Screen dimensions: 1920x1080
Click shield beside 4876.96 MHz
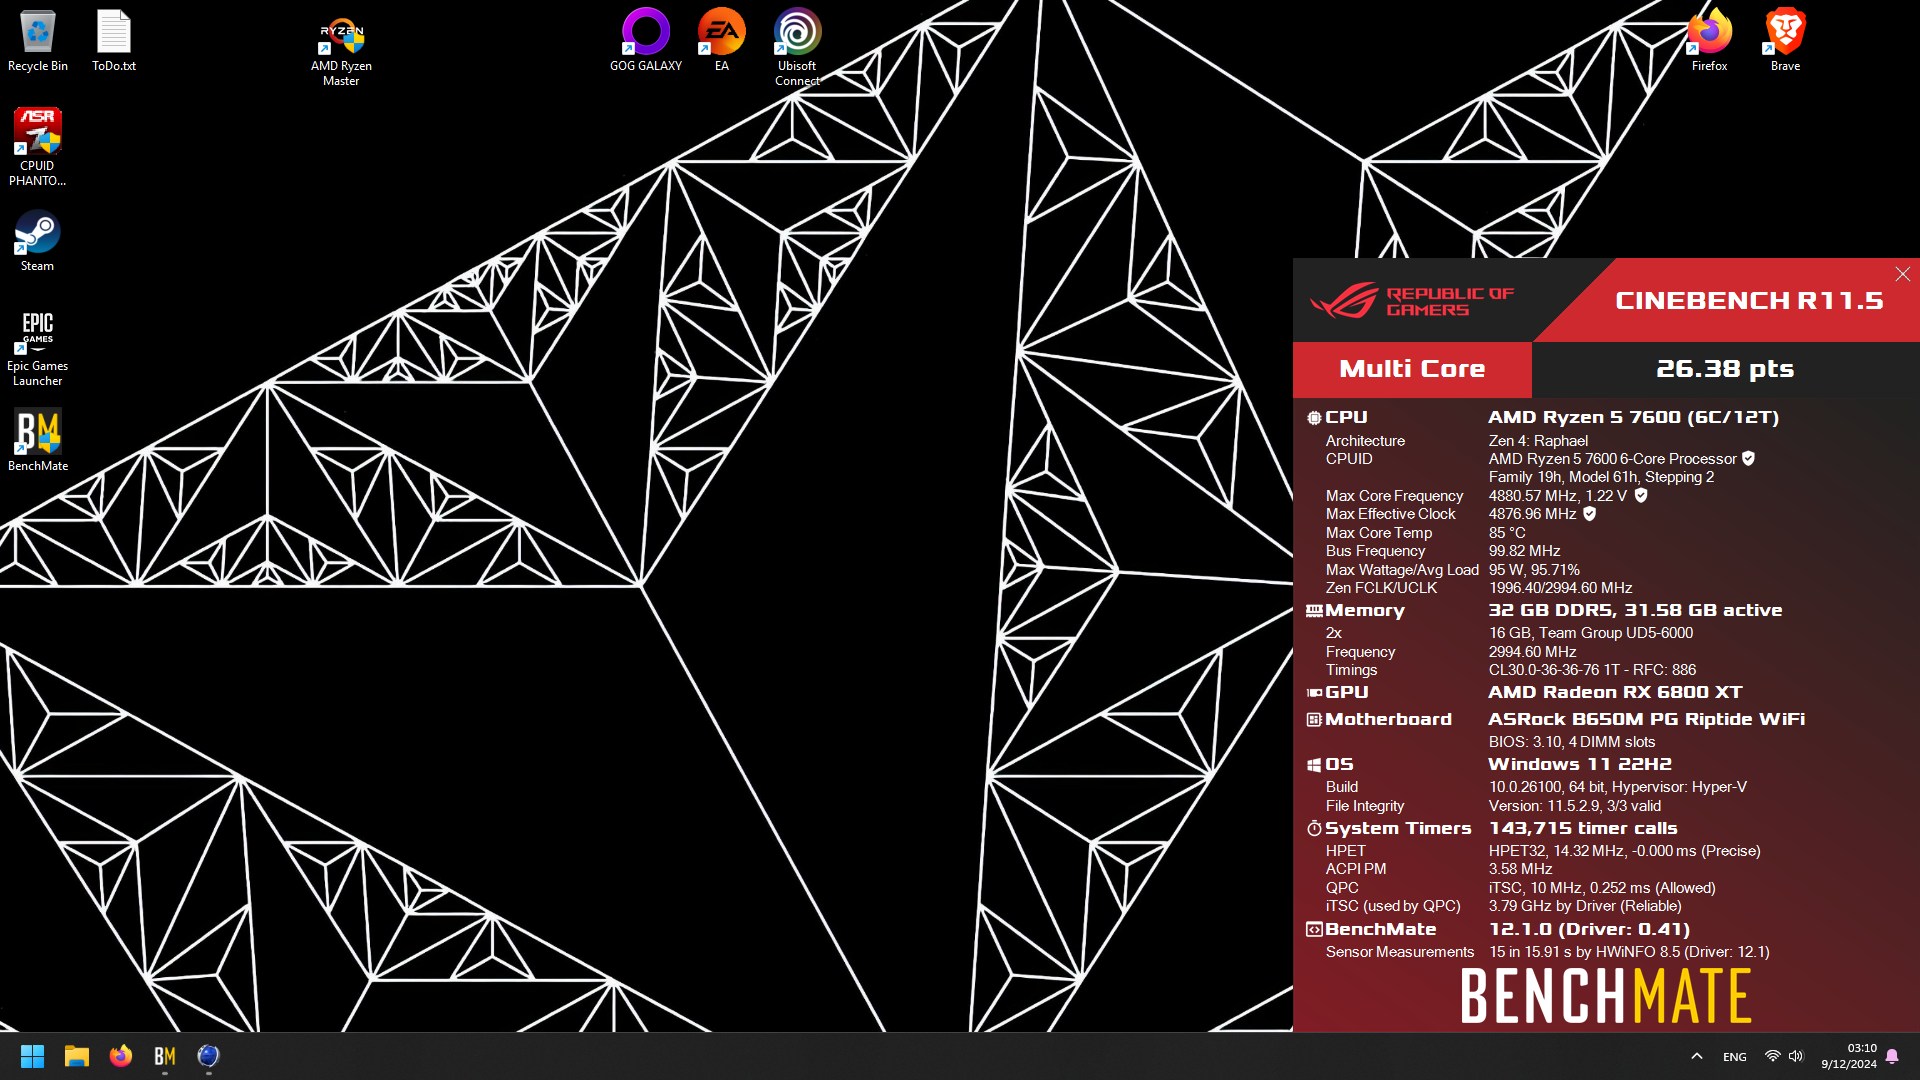(x=1589, y=513)
